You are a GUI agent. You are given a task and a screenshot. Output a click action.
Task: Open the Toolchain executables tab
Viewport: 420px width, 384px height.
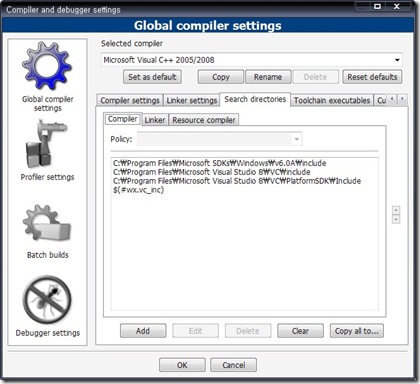(x=332, y=100)
